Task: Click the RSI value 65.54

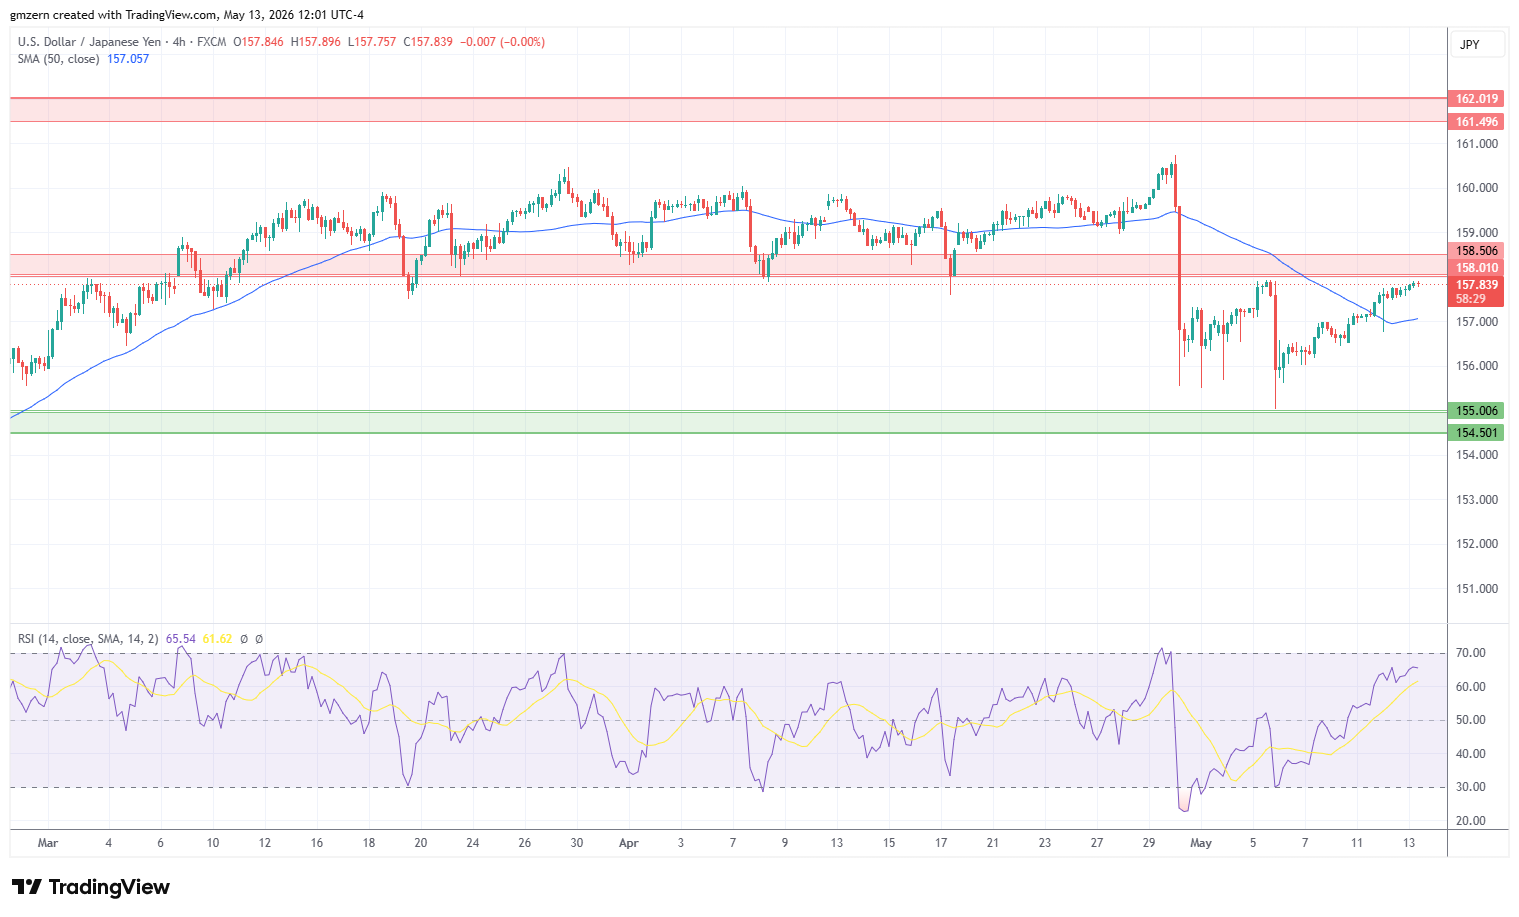Action: (x=181, y=639)
